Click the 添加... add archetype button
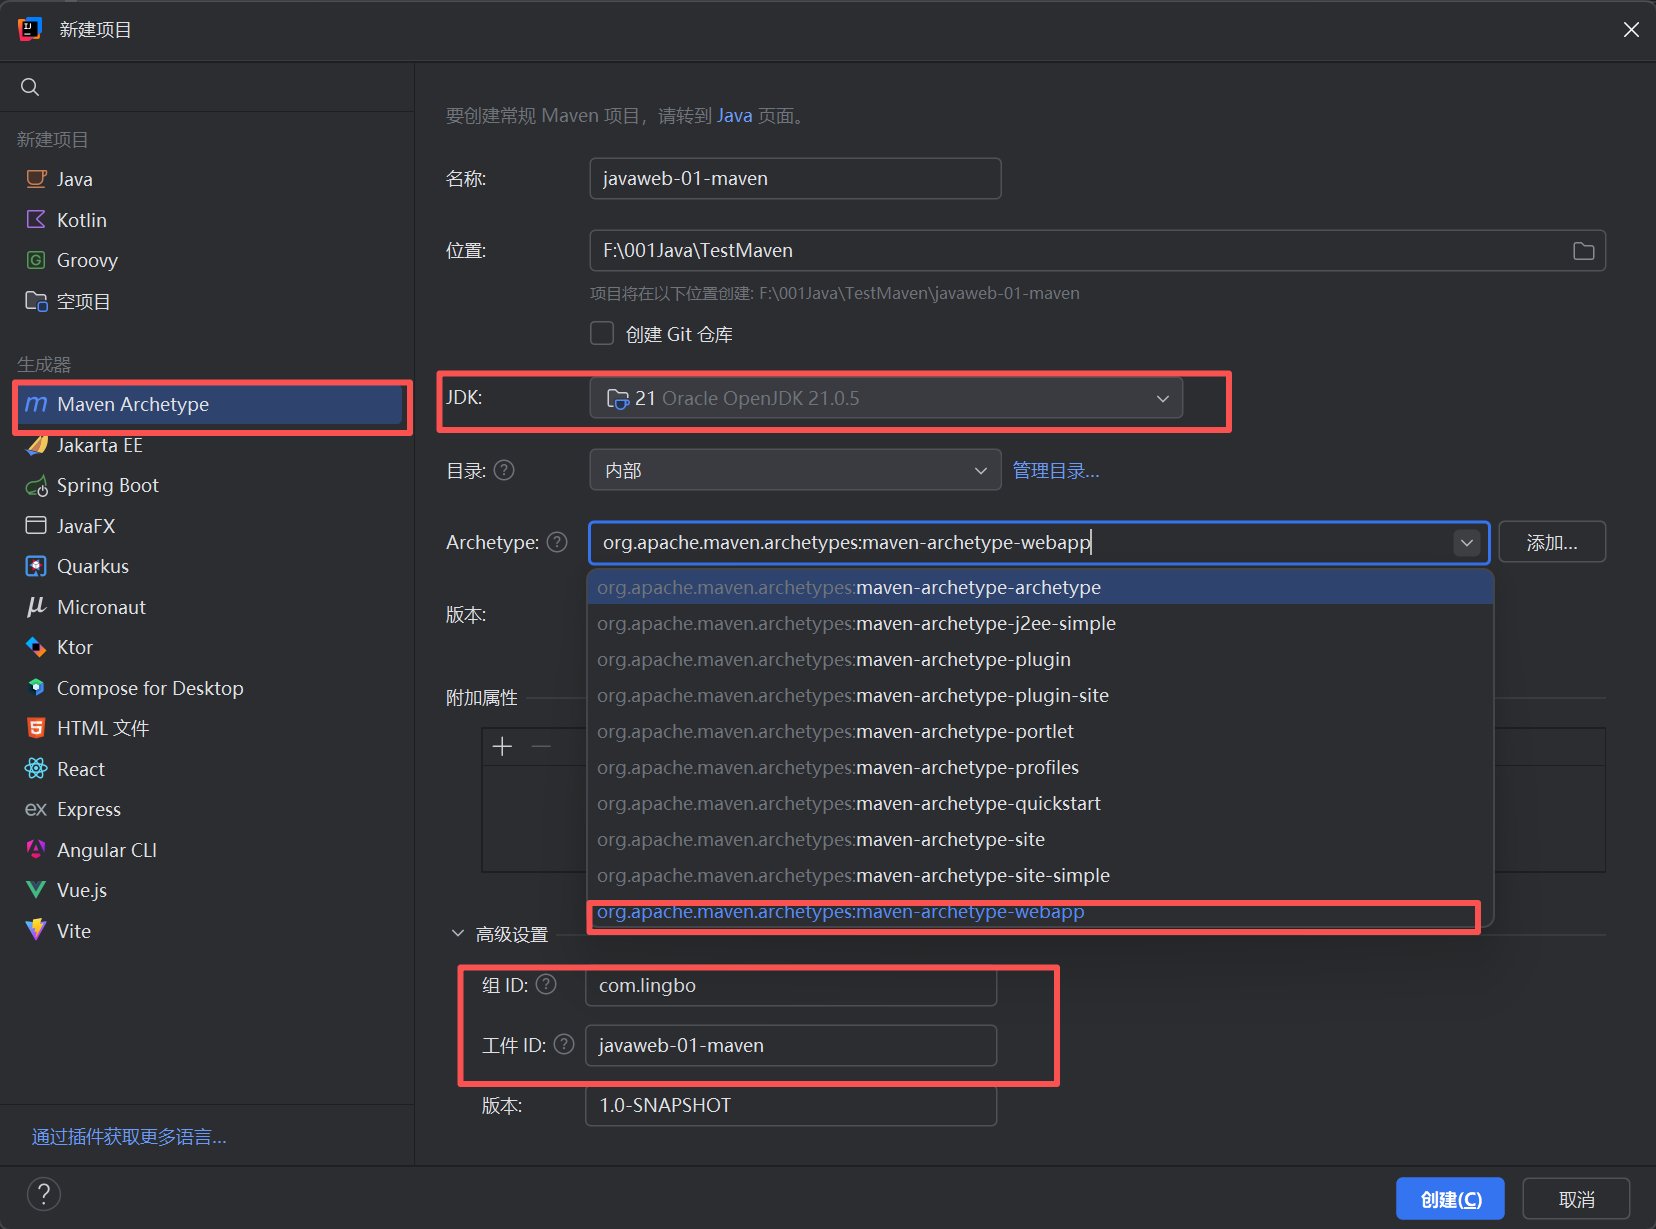The height and width of the screenshot is (1229, 1656). click(1552, 542)
